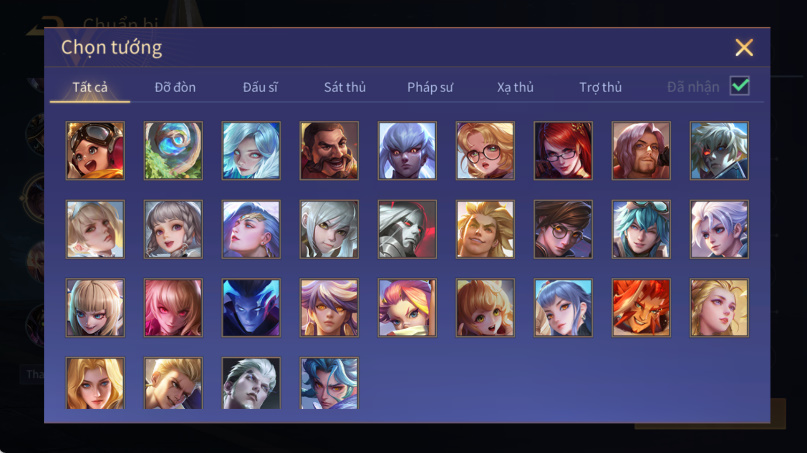Go to the Trợ thủ tab
The width and height of the screenshot is (807, 453).
coord(601,87)
